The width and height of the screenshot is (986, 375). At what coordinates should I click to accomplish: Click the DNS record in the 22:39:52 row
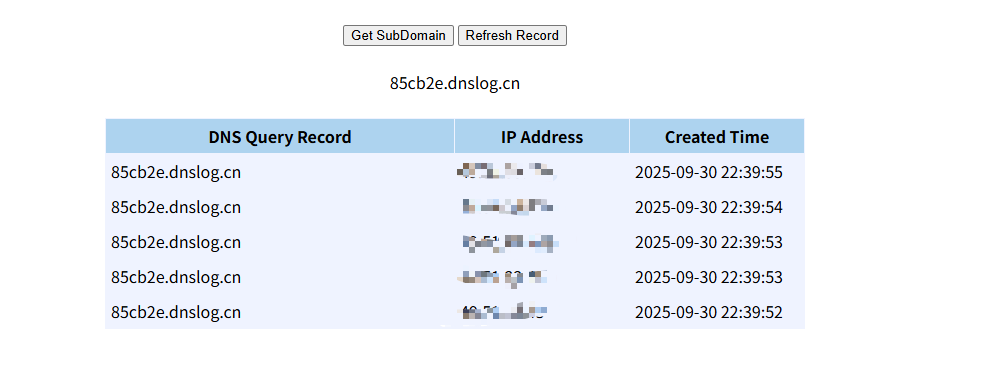pos(176,312)
